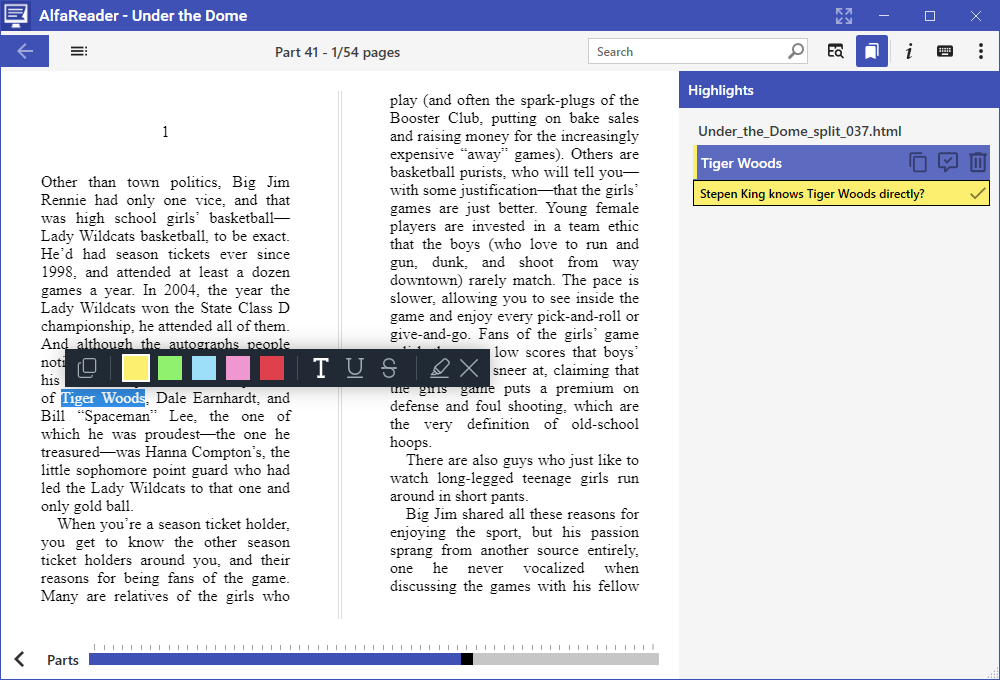Screen dimensions: 1000x680
Task: Delete the Tiger Woods highlight
Action: (x=977, y=162)
